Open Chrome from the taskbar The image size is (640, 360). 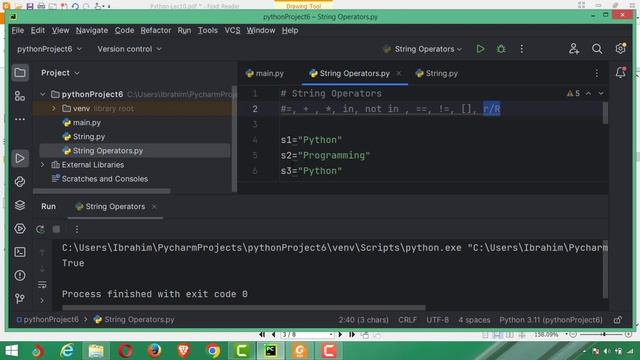(x=213, y=351)
